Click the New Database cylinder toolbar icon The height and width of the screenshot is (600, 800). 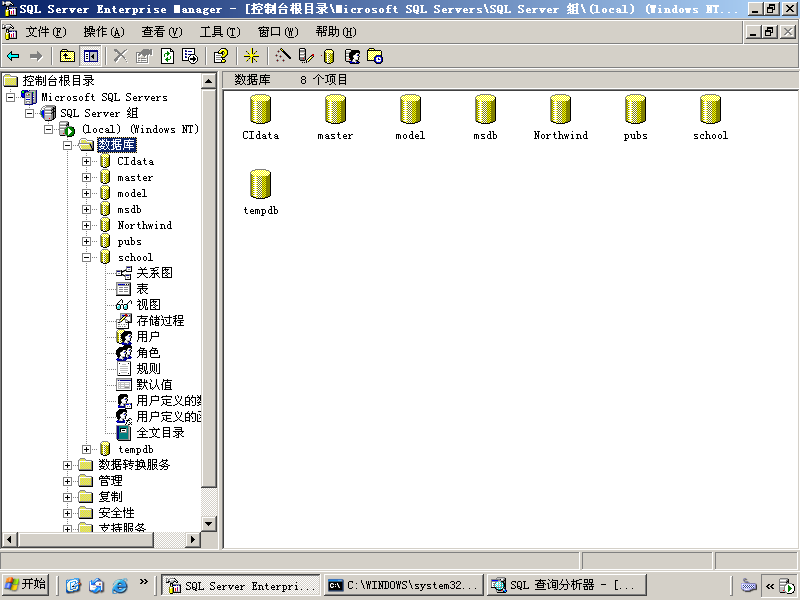[329, 56]
